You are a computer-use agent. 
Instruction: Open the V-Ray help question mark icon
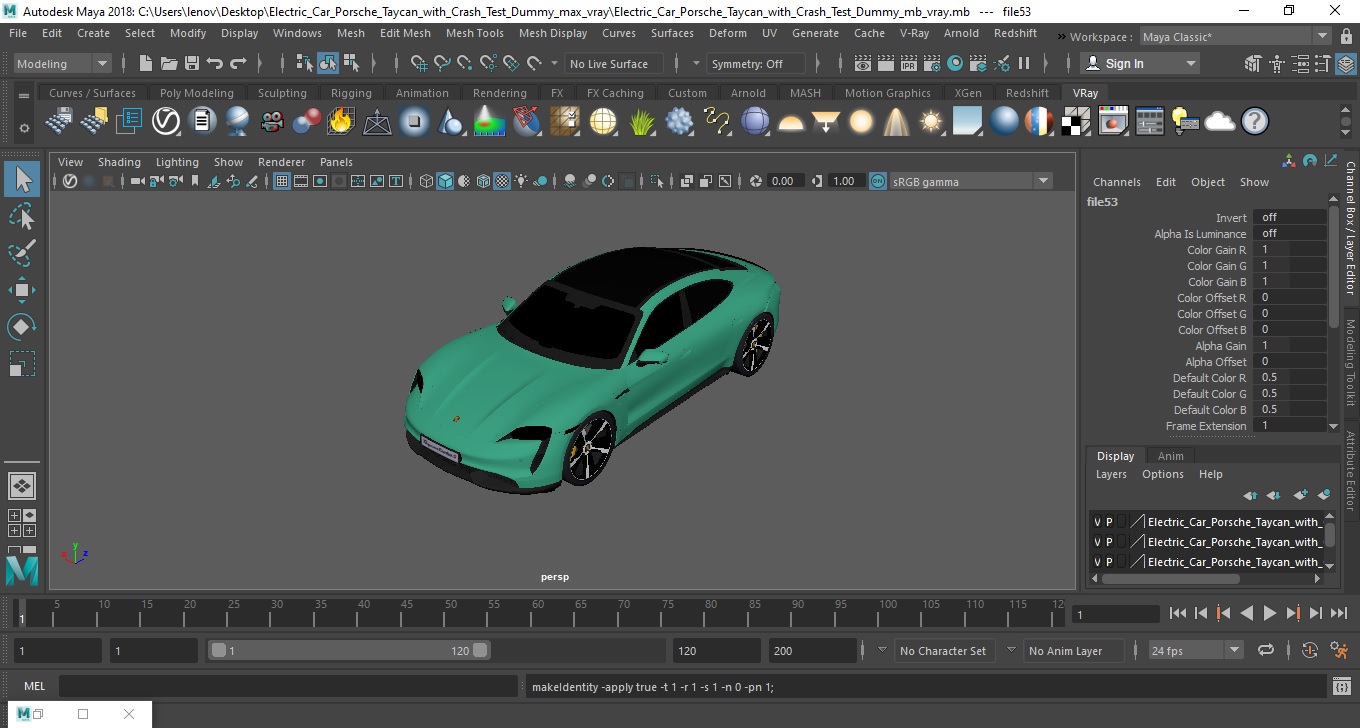1255,122
